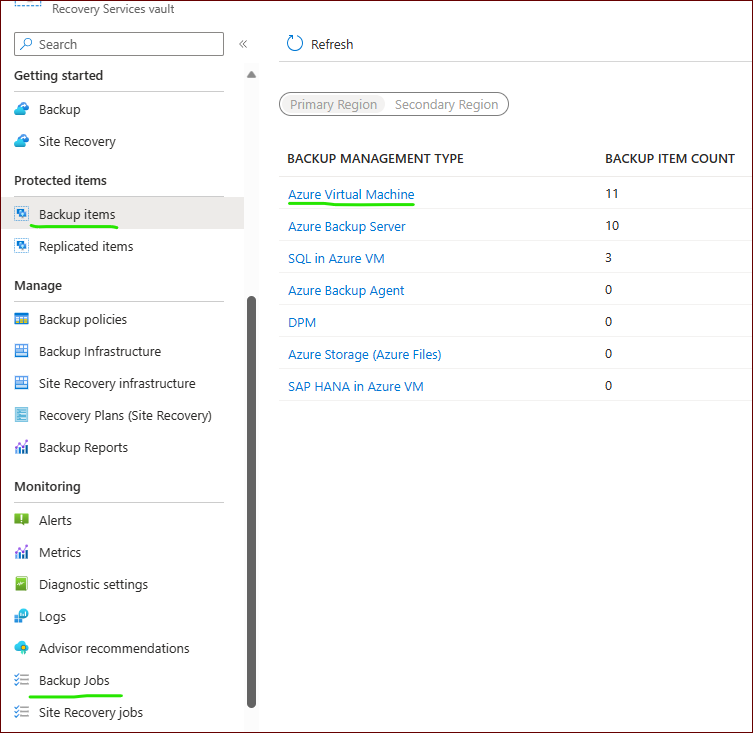Open SAP HANA in Azure VM link
Image resolution: width=753 pixels, height=733 pixels.
click(x=356, y=387)
